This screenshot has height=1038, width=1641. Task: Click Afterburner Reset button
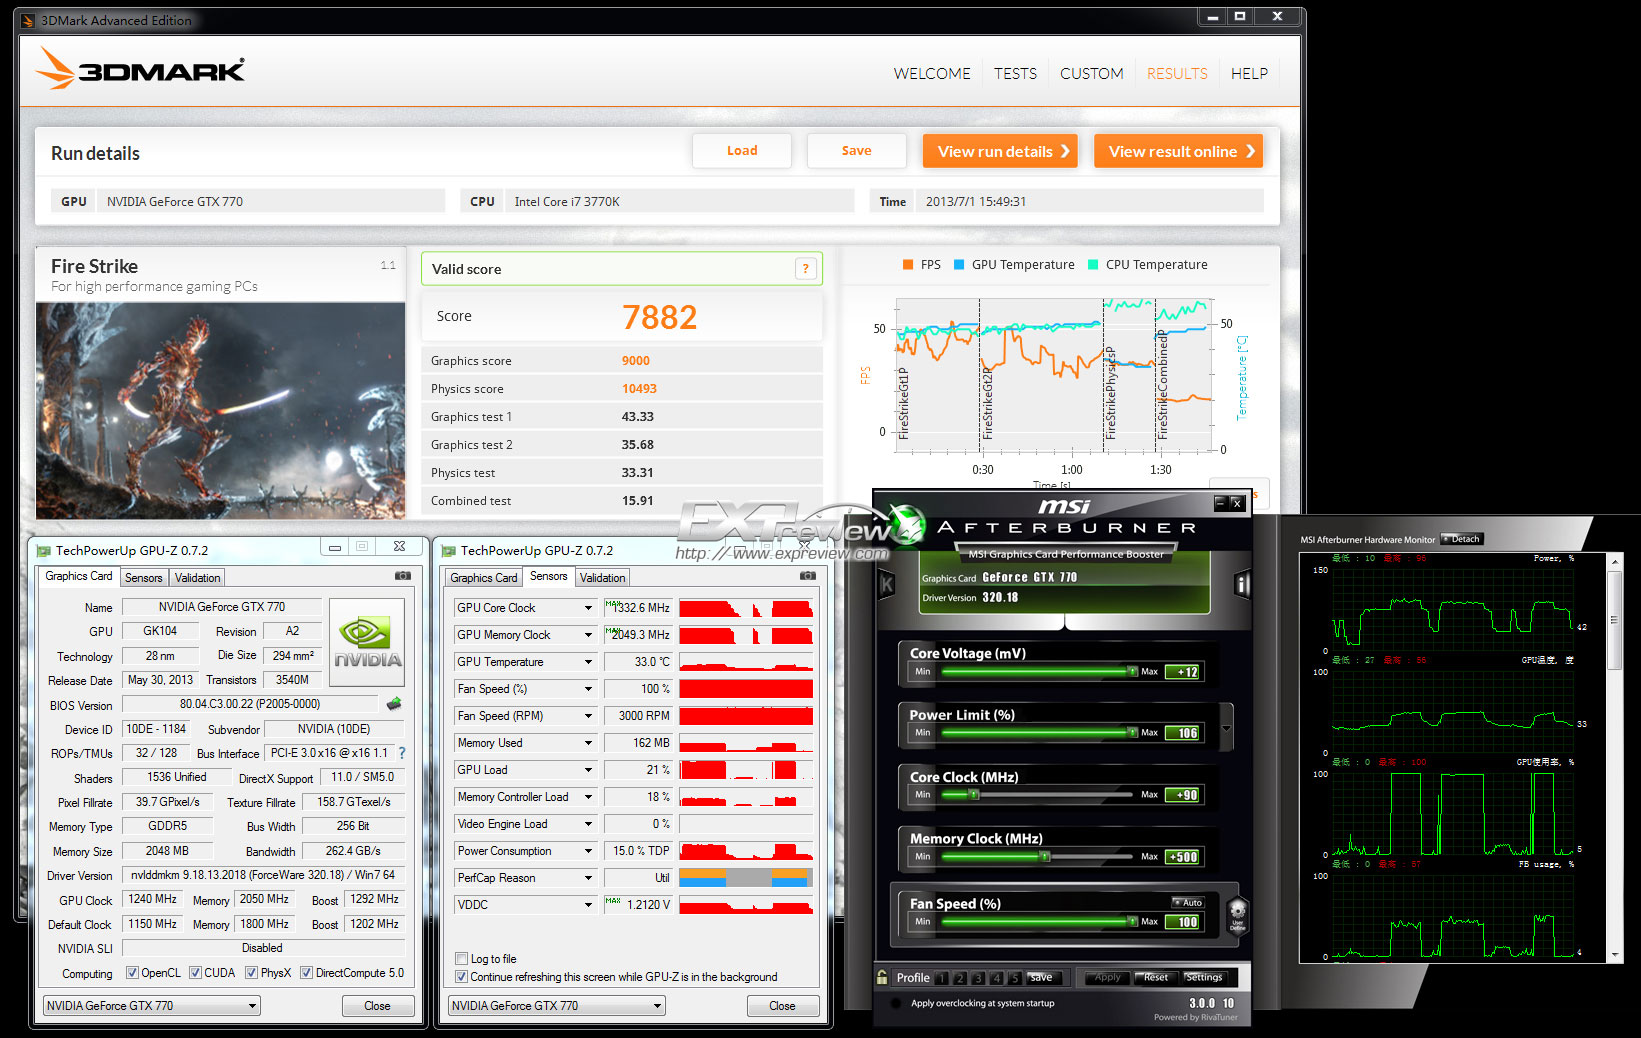click(x=1156, y=977)
